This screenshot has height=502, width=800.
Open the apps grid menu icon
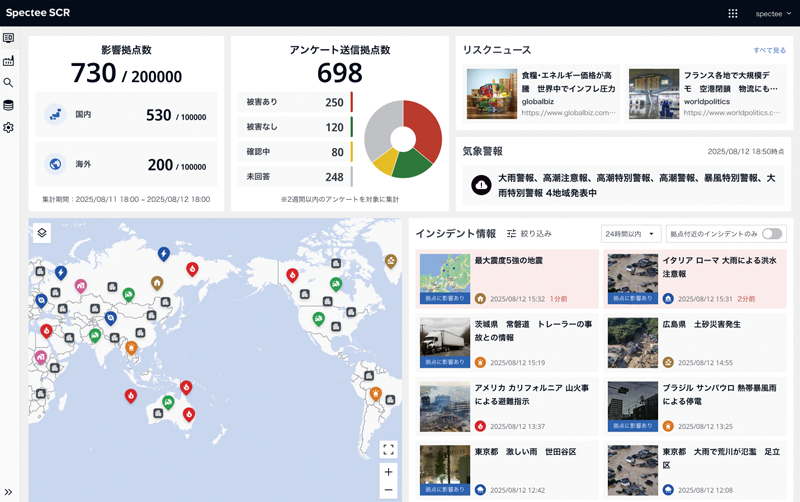(x=733, y=13)
